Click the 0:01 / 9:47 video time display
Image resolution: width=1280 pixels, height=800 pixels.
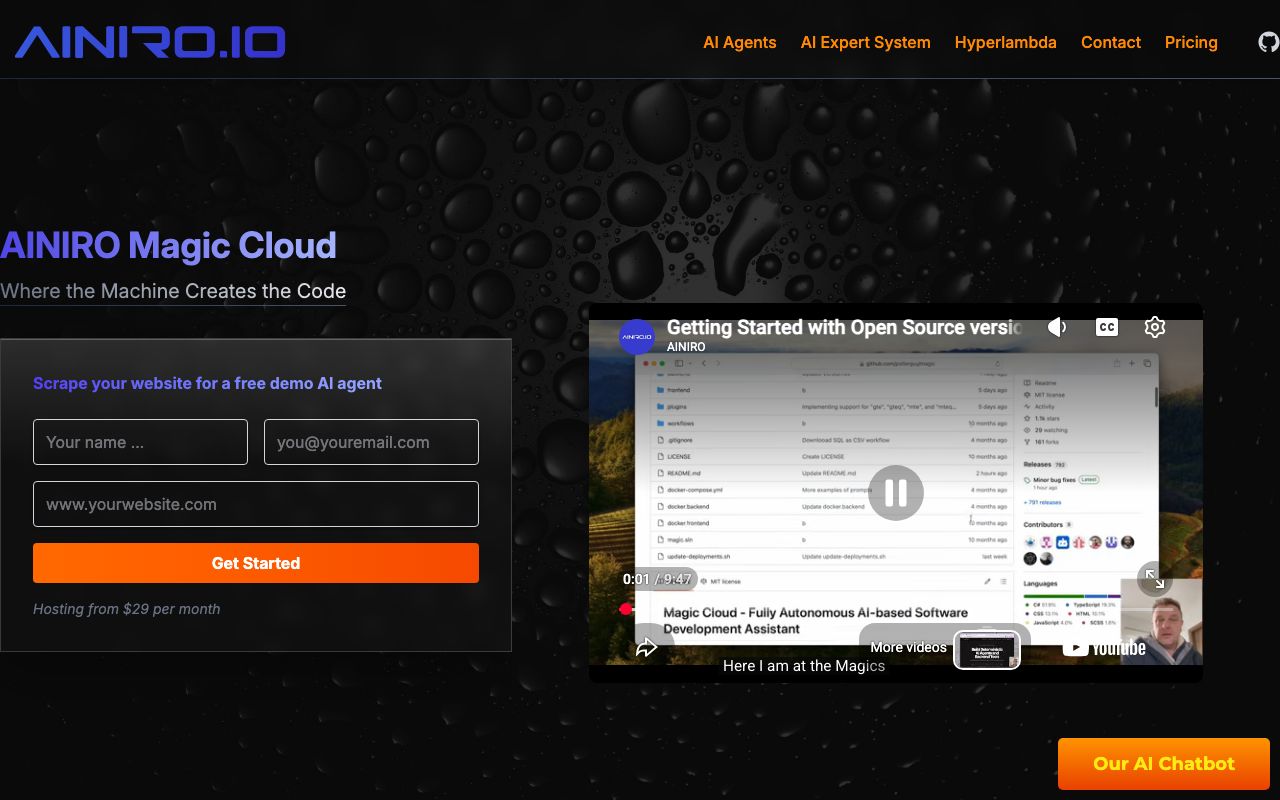click(657, 579)
